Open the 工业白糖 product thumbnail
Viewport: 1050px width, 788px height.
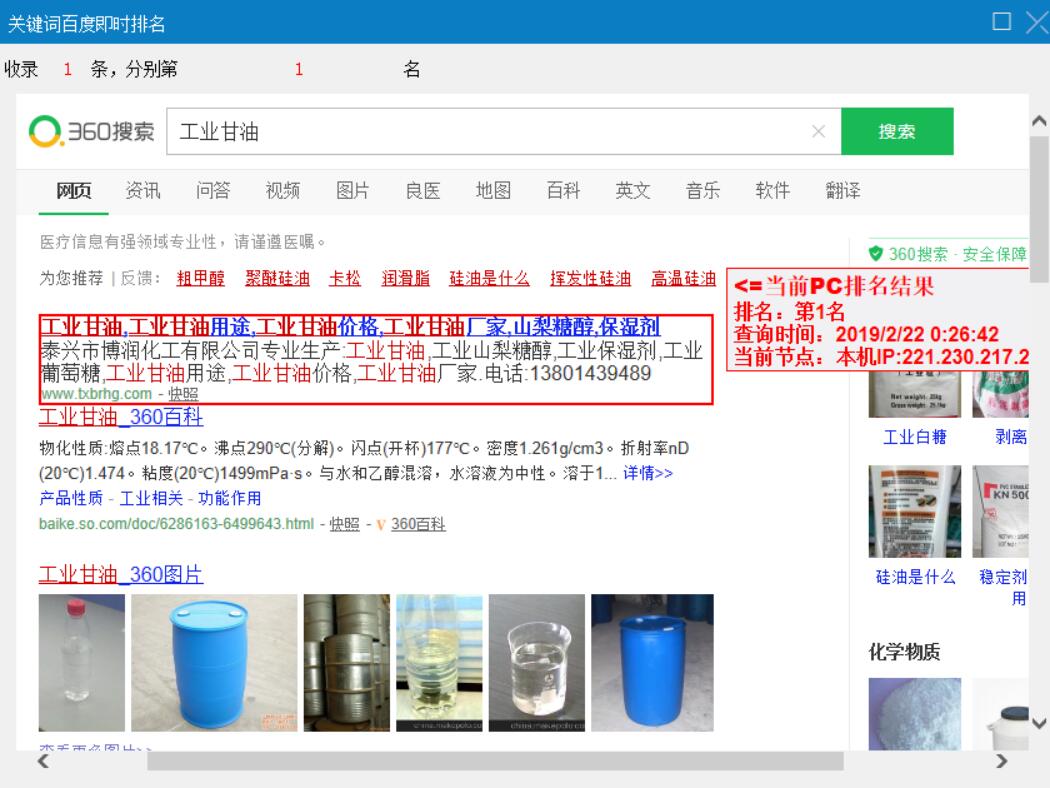(x=915, y=394)
